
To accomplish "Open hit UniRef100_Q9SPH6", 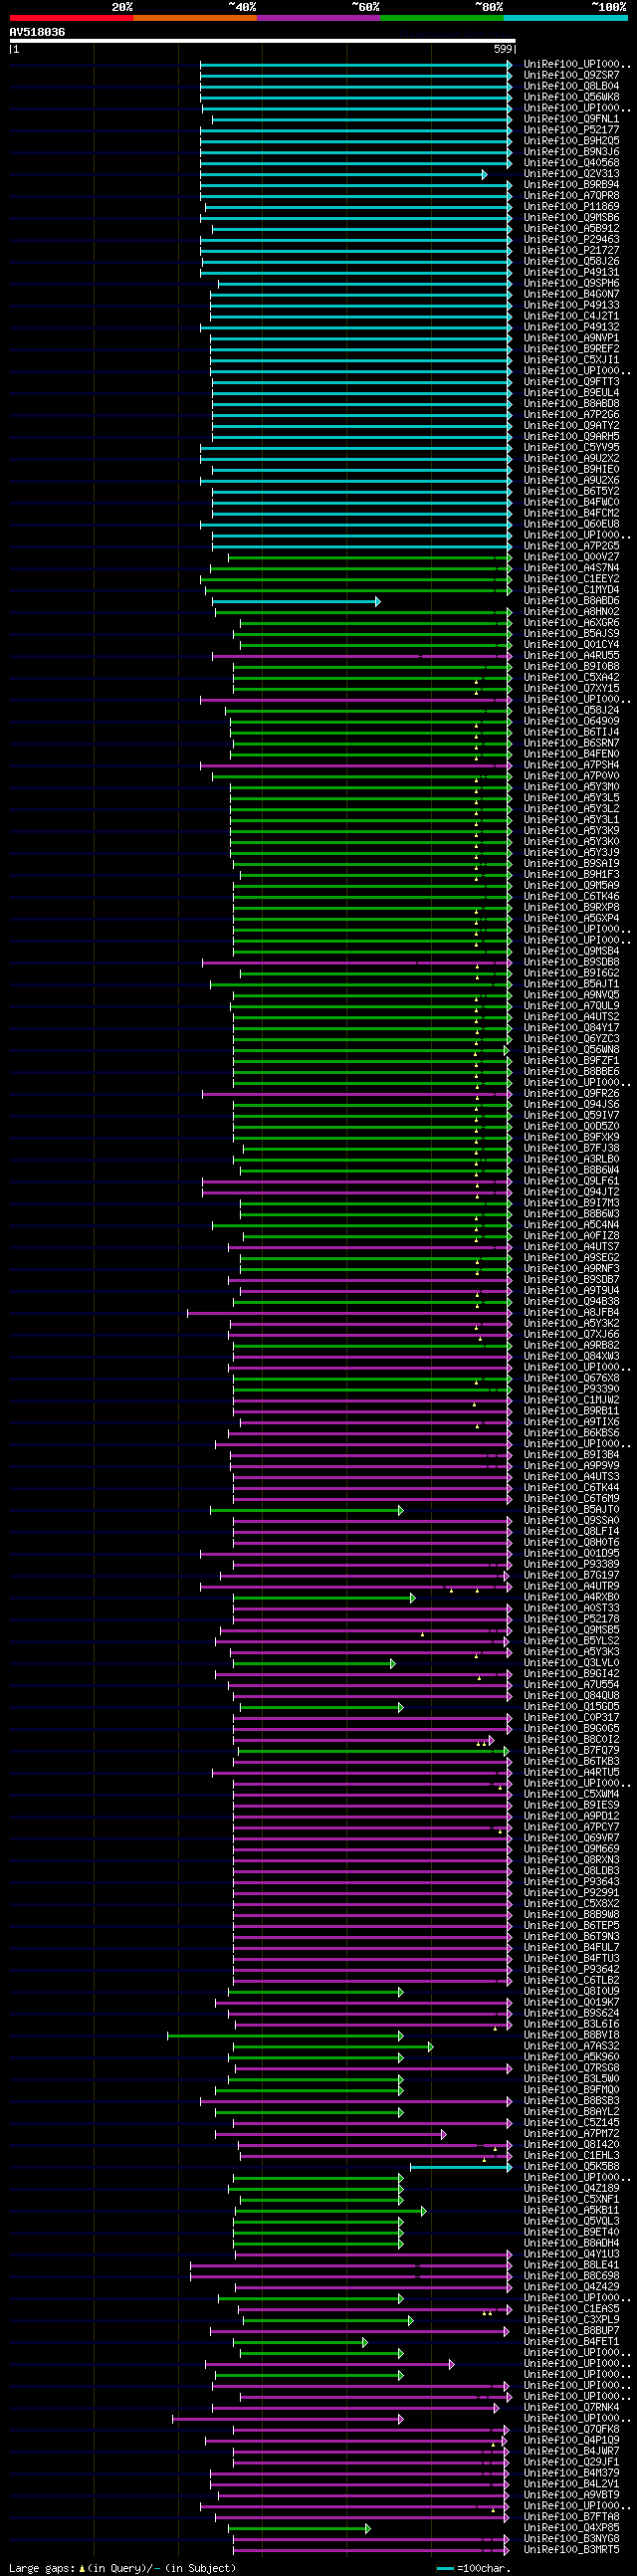I will tap(571, 284).
